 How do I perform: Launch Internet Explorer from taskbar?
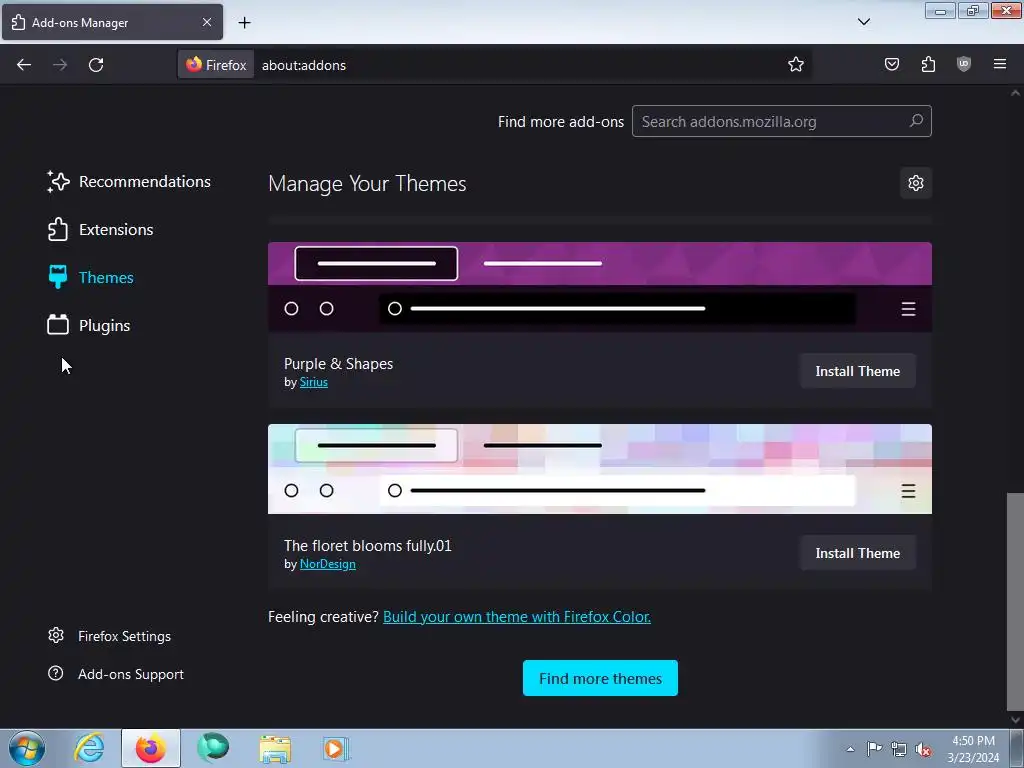pyautogui.click(x=89, y=748)
